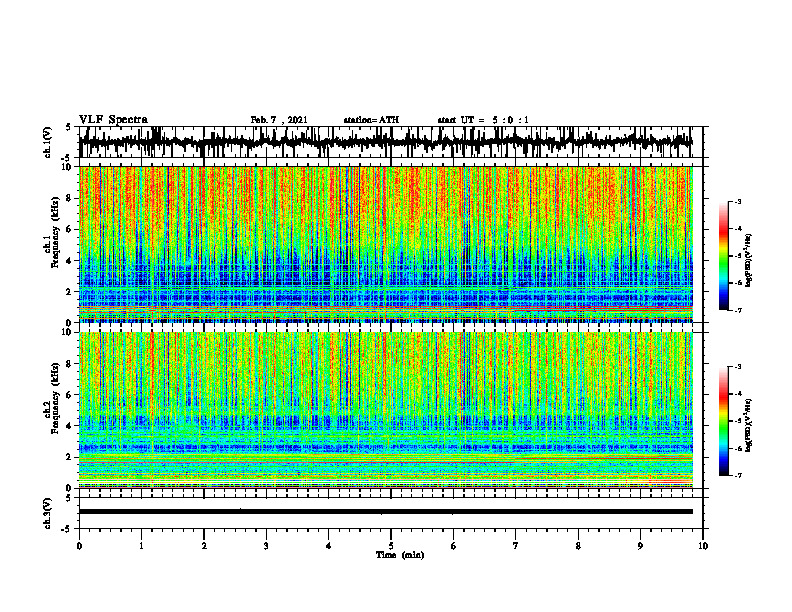Screen dimensions: 792x612
Task: Click the ch.1 waveform "-5" voltage tick
Action: click(67, 157)
